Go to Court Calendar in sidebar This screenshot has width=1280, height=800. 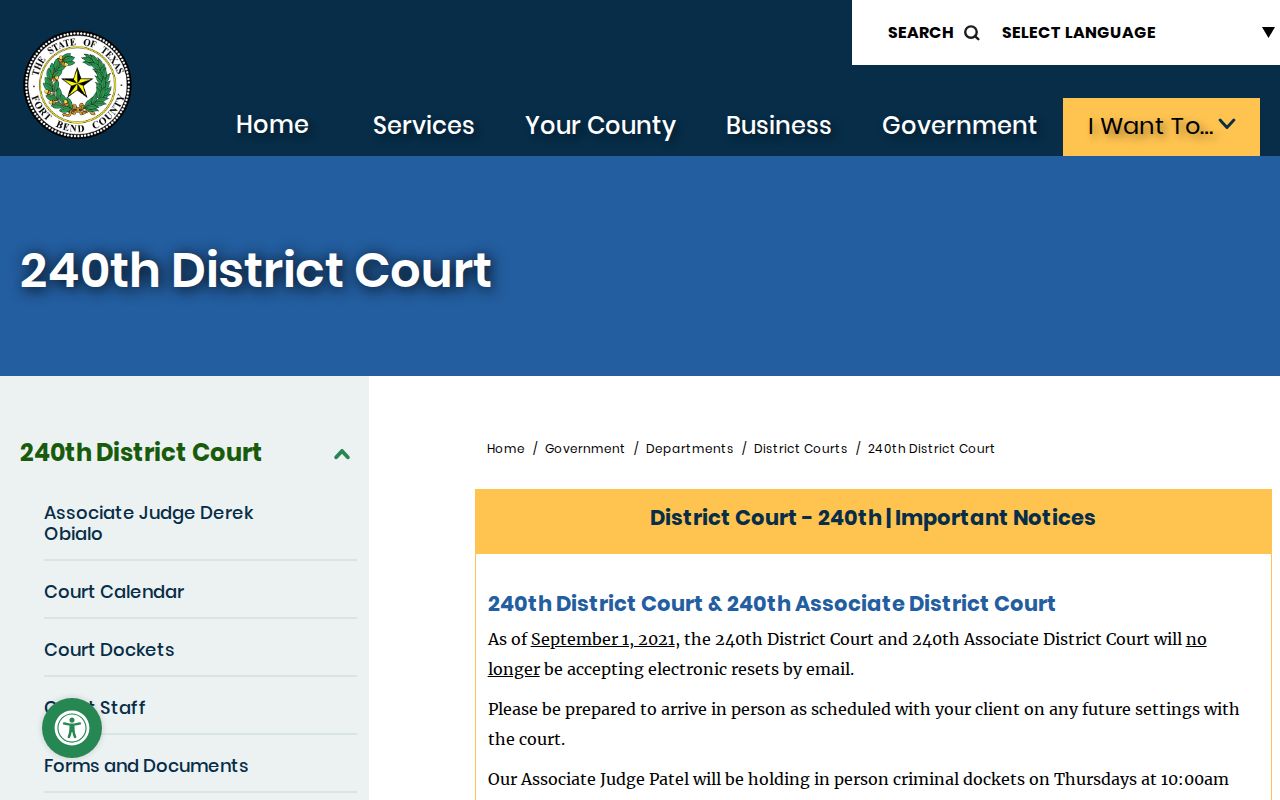pyautogui.click(x=114, y=592)
